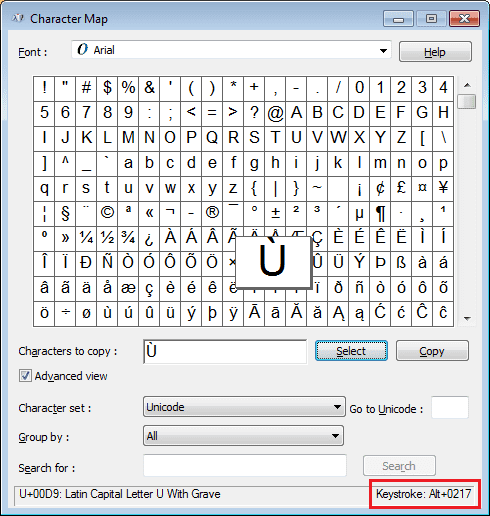The image size is (490, 516).
Task: Open the Font dropdown showing Arial
Action: 231,50
